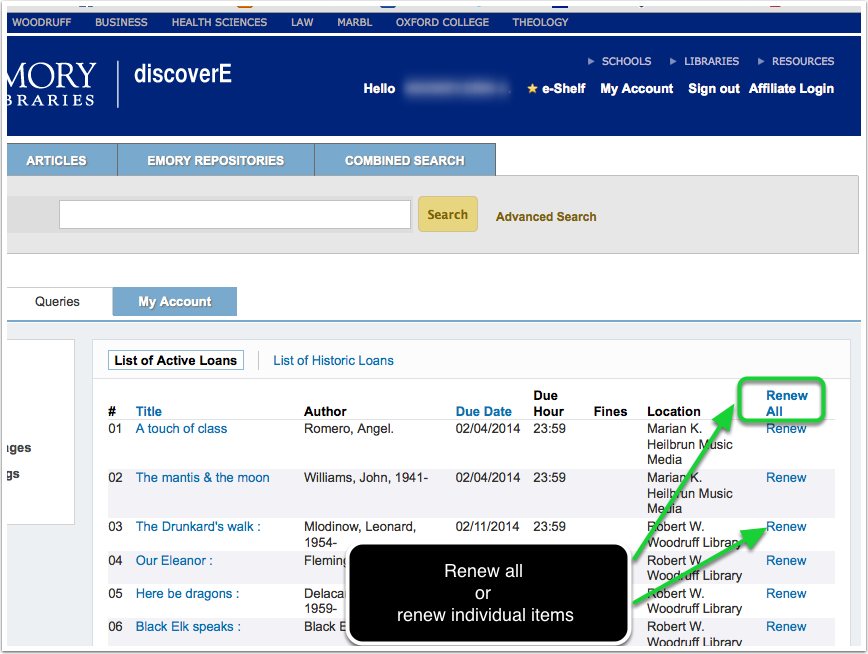Click the e-Shelf star icon
This screenshot has width=868, height=654.
coord(532,89)
